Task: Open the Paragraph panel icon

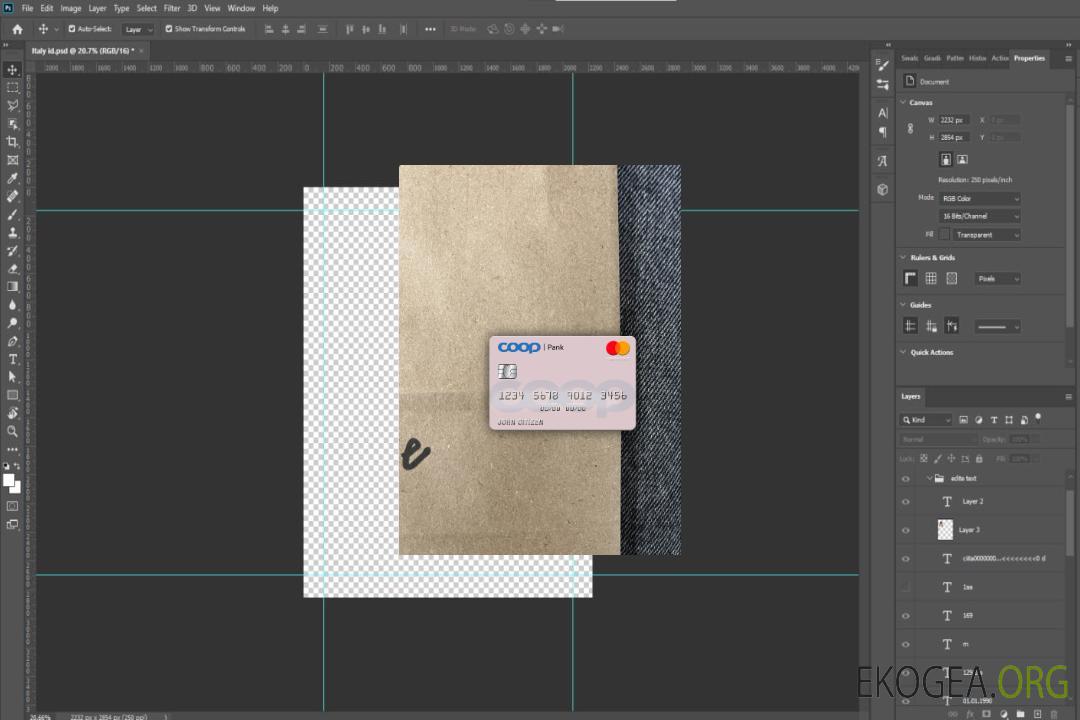Action: (x=882, y=132)
